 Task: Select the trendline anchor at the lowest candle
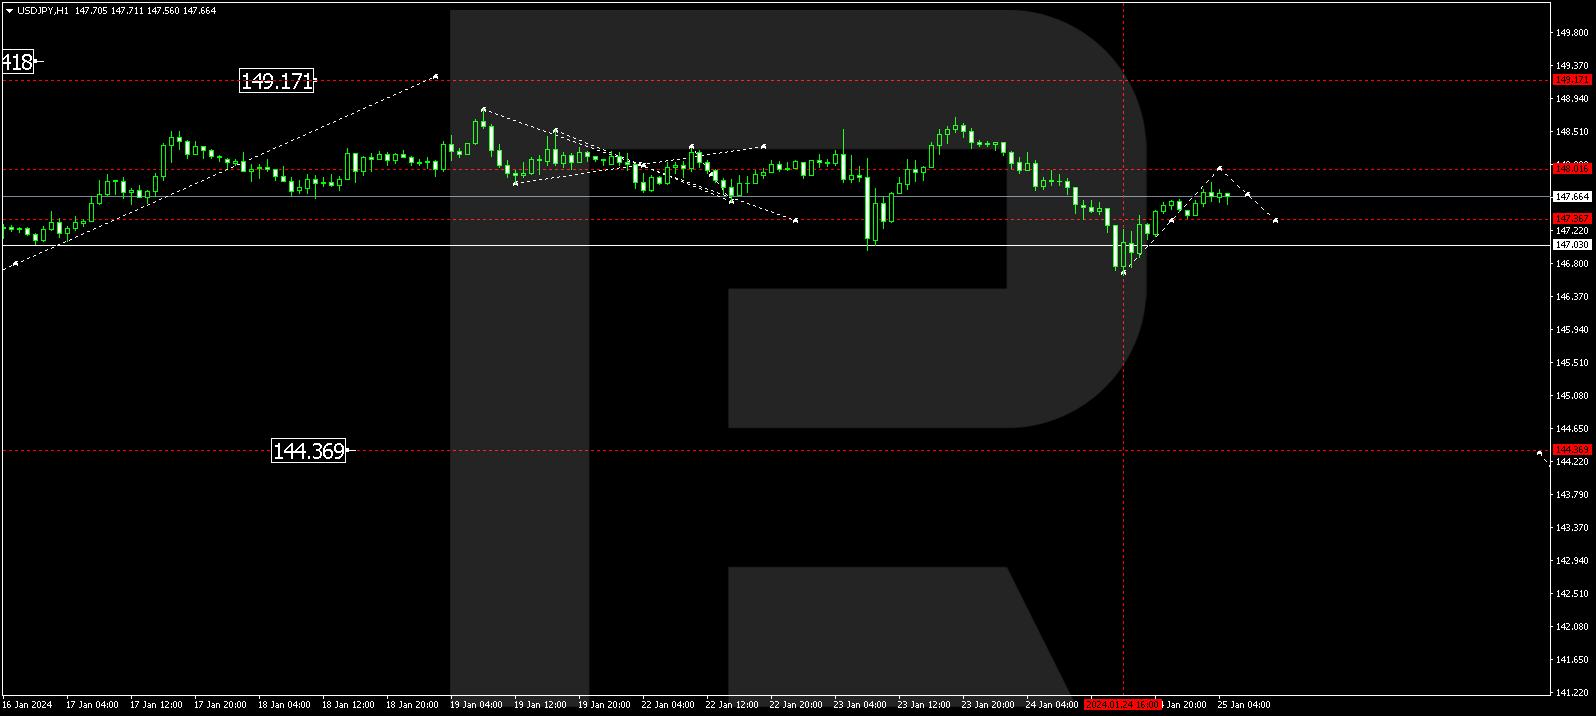(1124, 271)
